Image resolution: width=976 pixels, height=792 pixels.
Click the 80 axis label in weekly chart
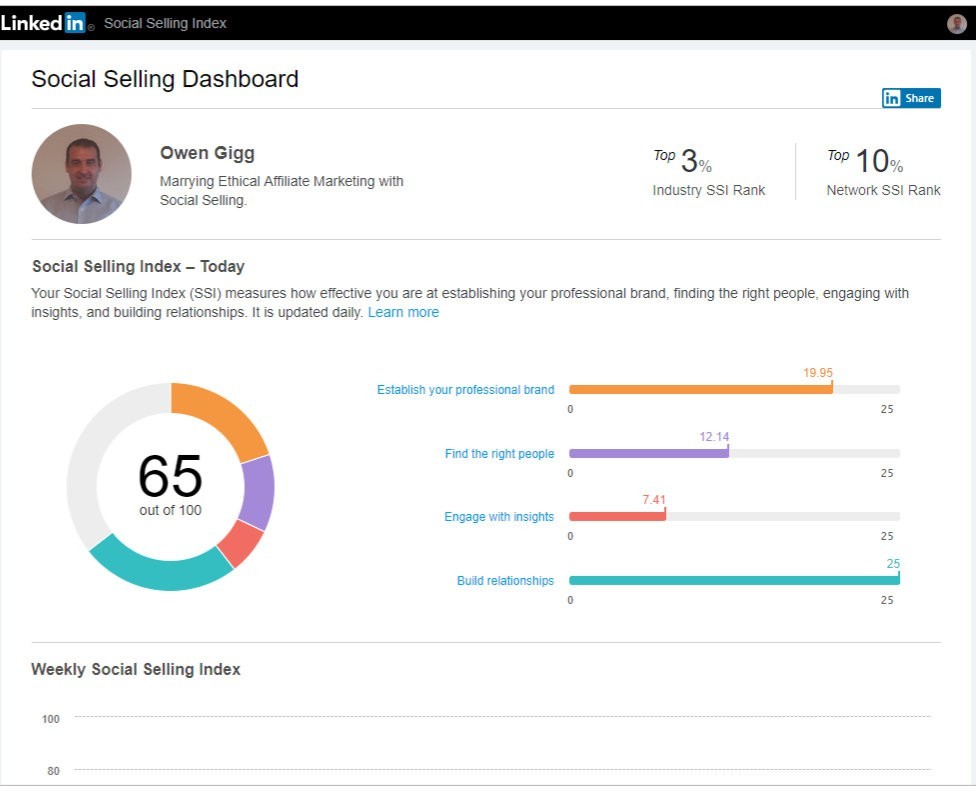pyautogui.click(x=54, y=771)
